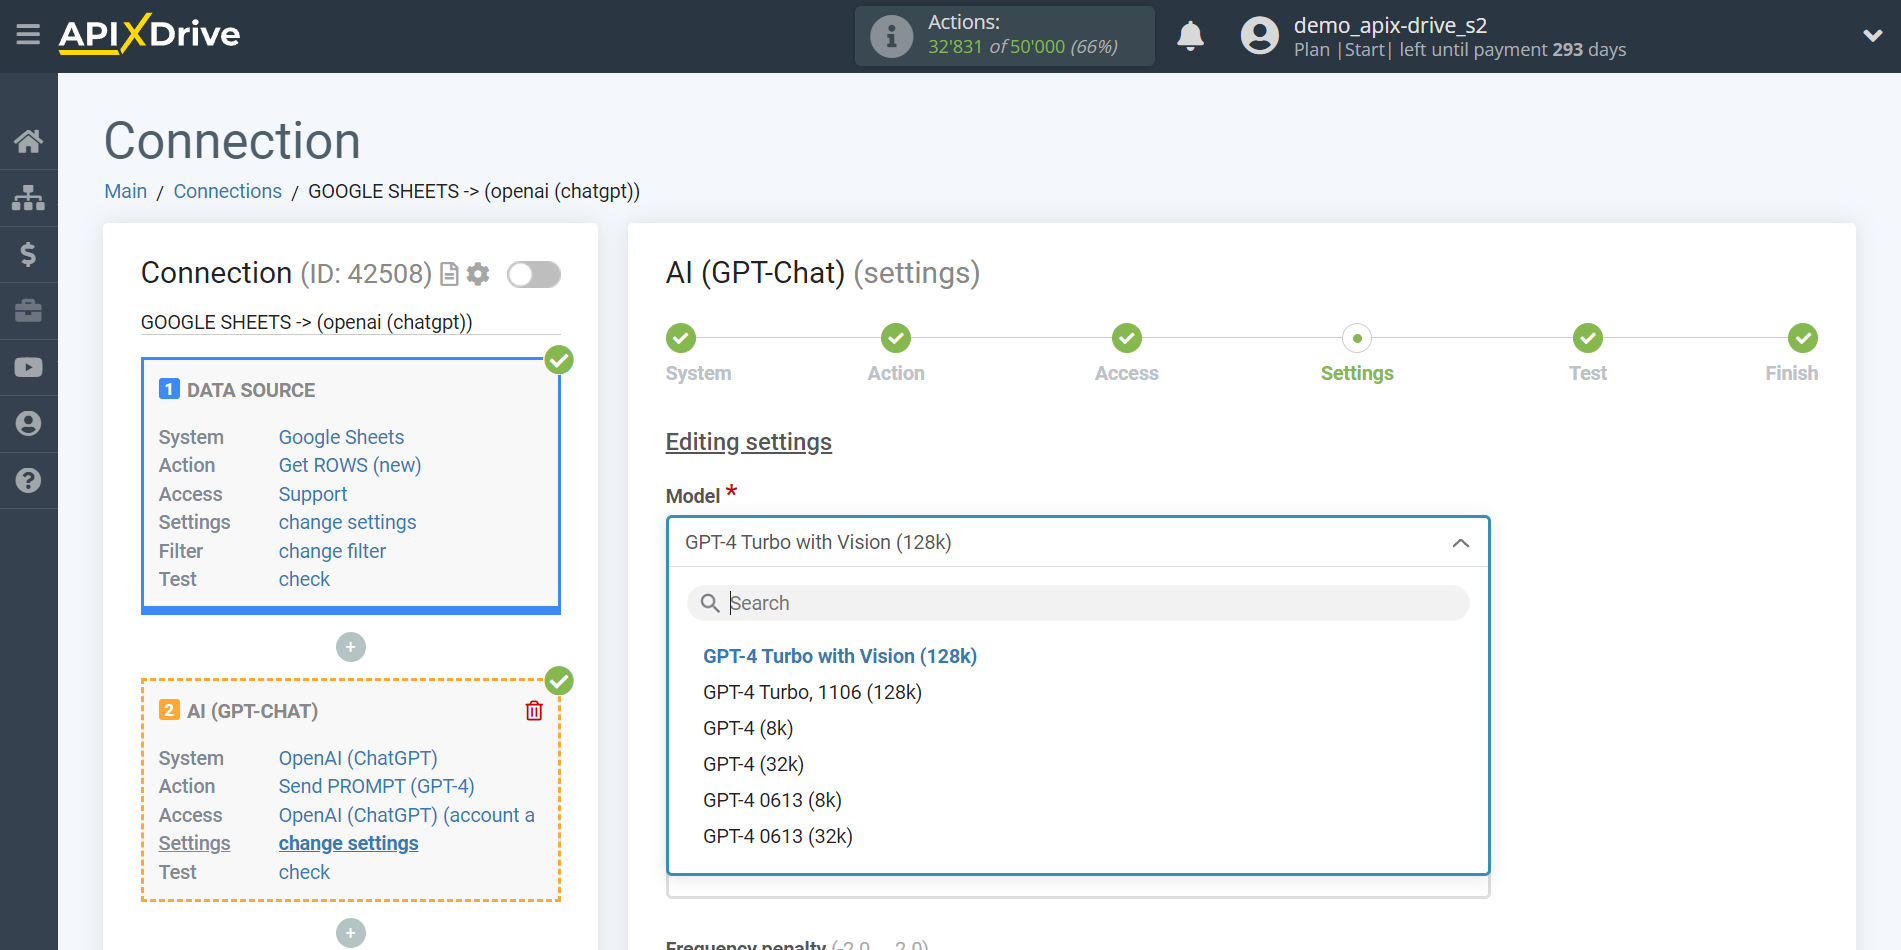
Task: Click AI block change settings link
Action: (x=348, y=843)
